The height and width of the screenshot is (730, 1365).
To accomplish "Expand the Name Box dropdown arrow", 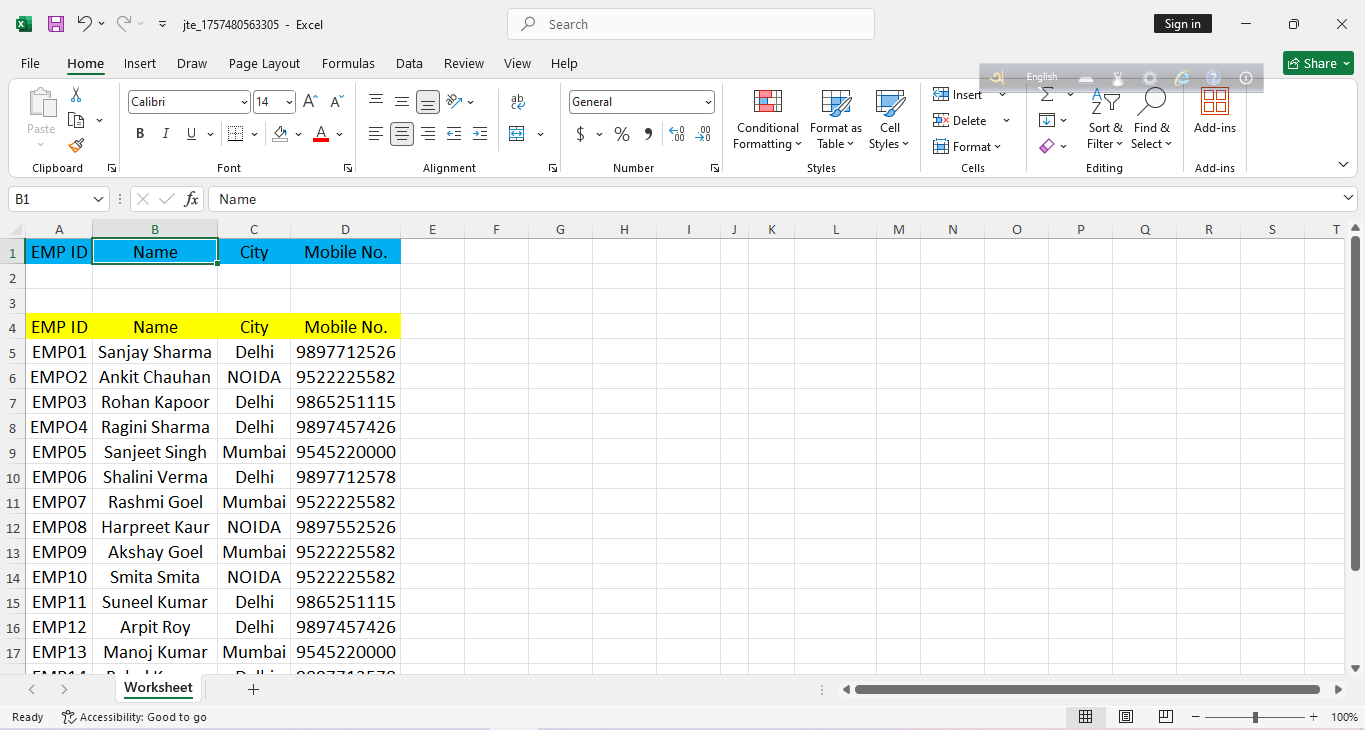I will [98, 199].
